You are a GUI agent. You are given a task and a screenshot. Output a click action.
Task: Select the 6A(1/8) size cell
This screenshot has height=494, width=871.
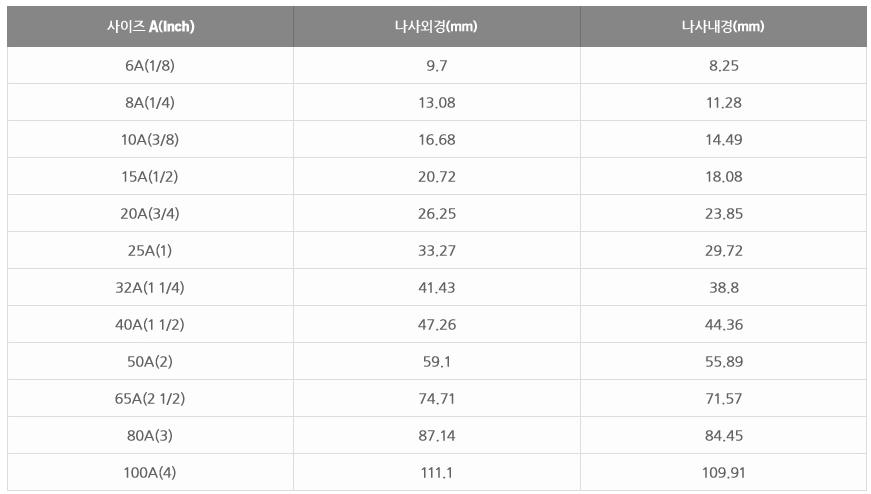tap(150, 66)
